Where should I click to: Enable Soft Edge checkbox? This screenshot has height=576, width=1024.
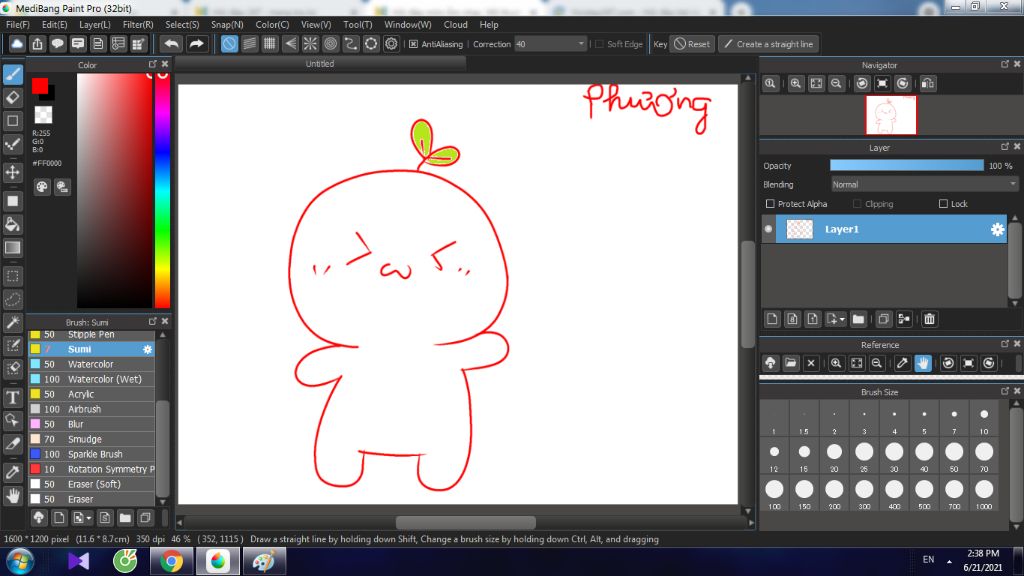click(x=600, y=44)
